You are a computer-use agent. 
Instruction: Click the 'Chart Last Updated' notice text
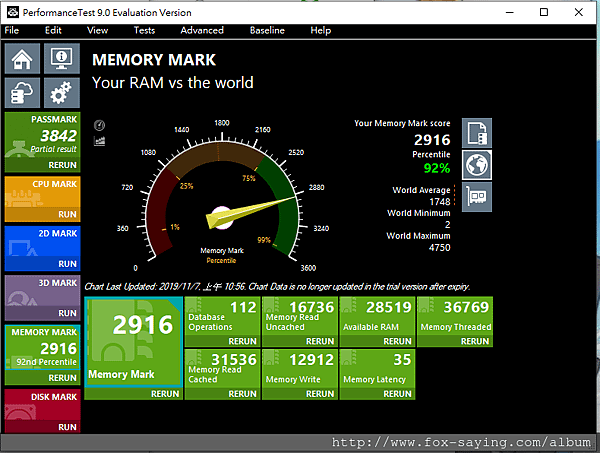pos(277,287)
